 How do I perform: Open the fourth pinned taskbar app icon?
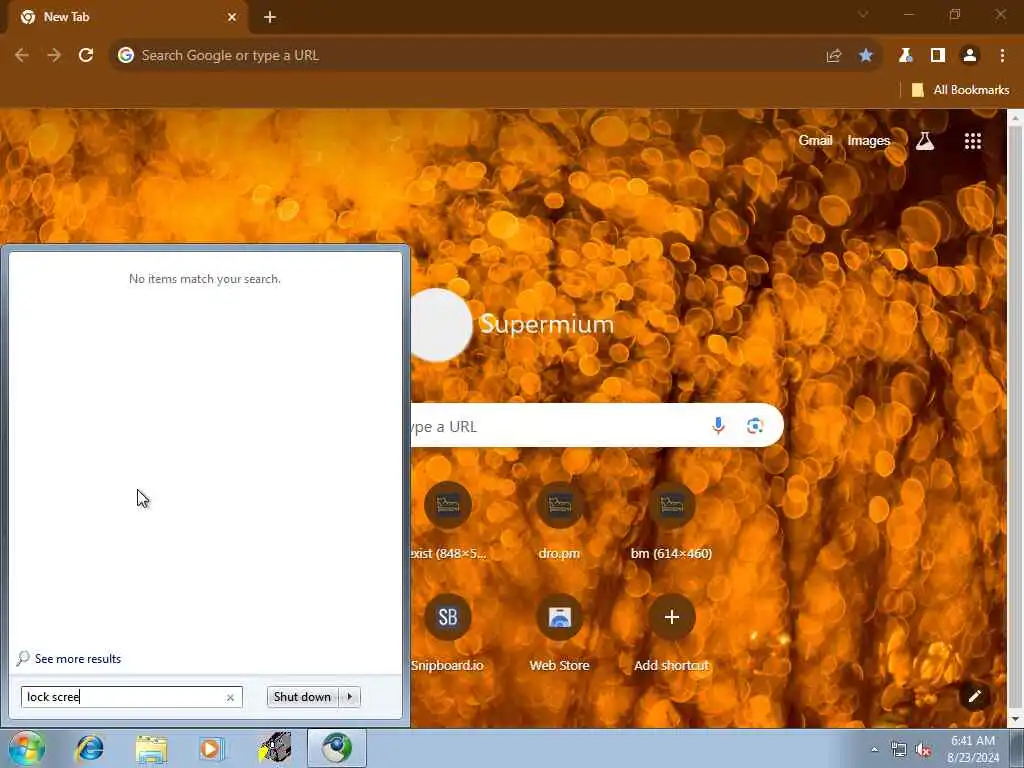[x=274, y=749]
